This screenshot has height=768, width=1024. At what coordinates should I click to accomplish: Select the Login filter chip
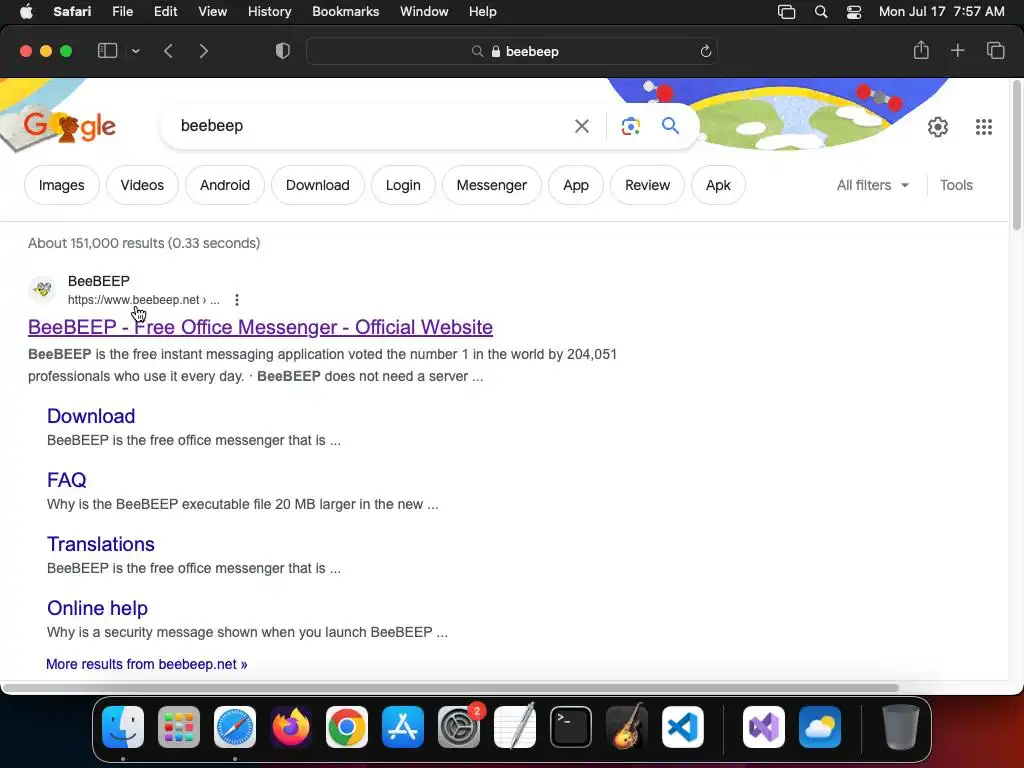403,185
